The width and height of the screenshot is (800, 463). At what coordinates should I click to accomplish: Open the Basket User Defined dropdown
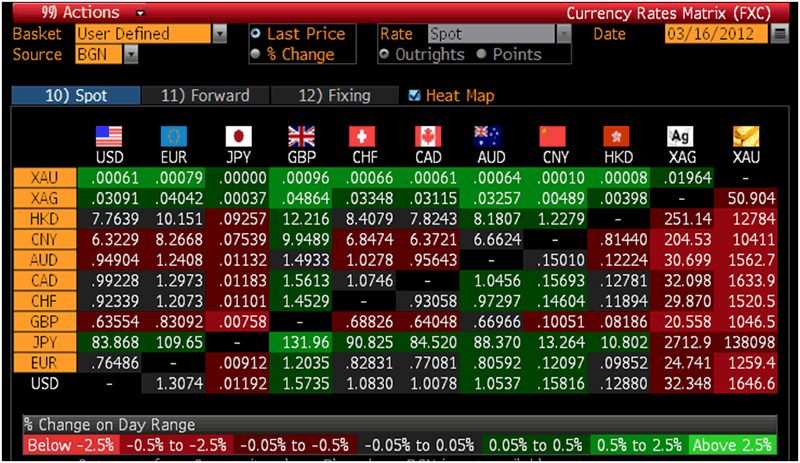(219, 34)
